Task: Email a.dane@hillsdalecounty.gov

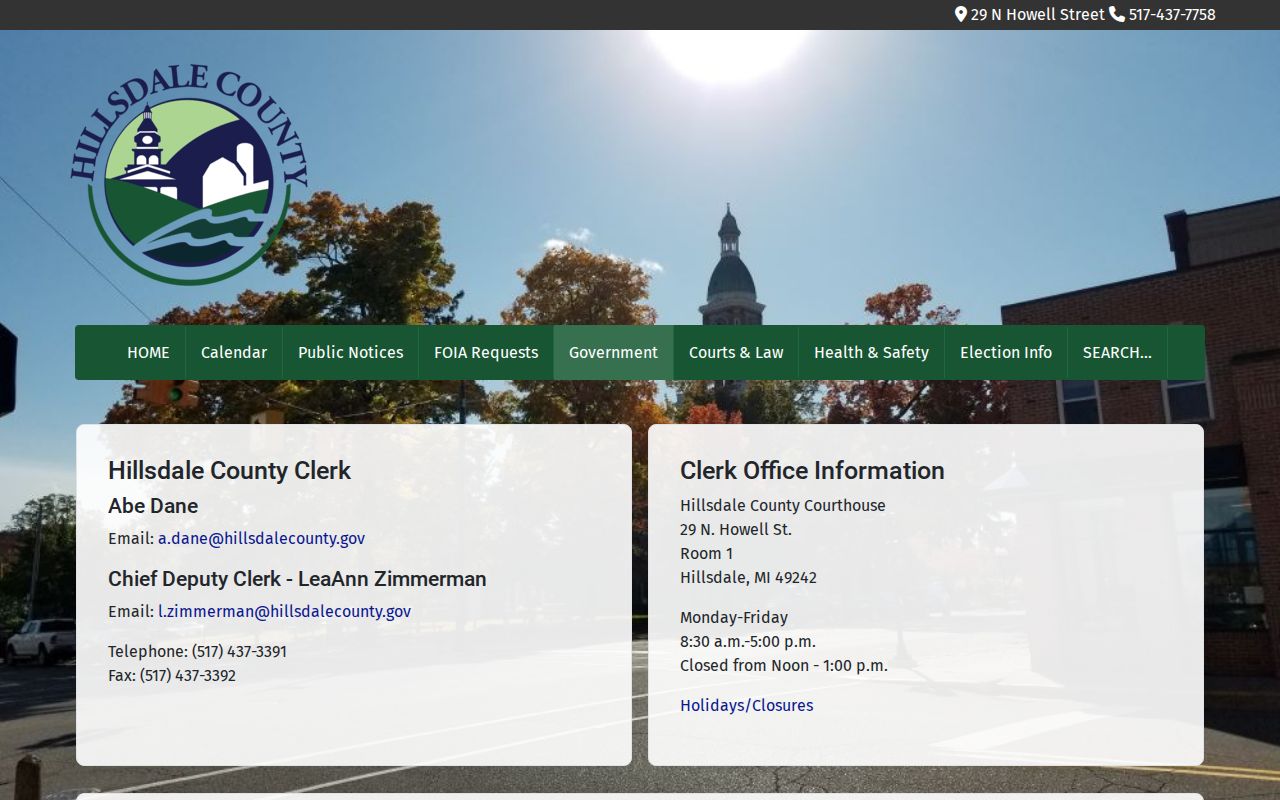Action: click(261, 538)
